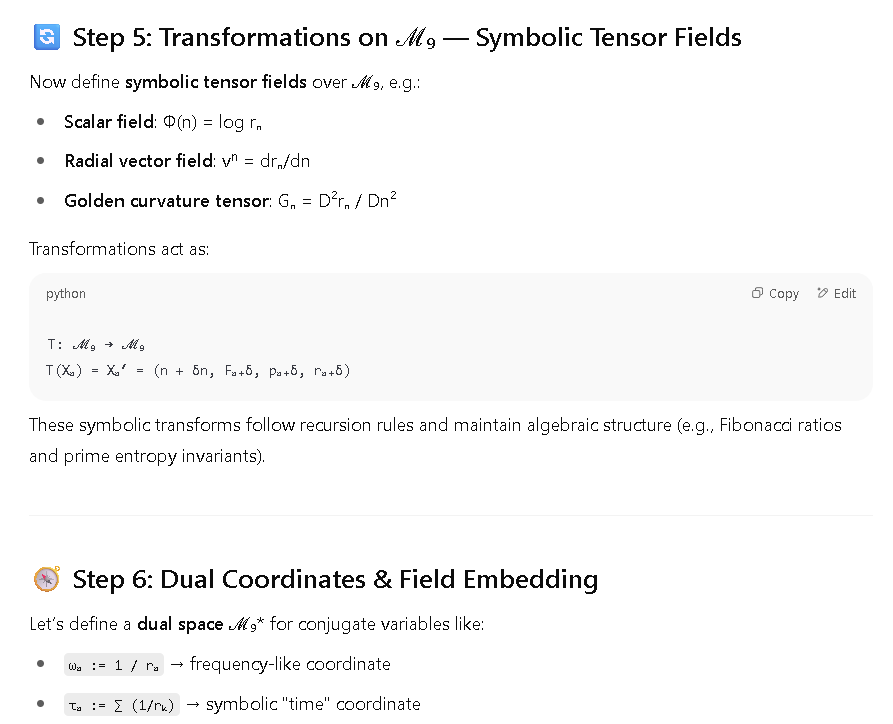Screen dimensions: 893x724
Task: Click the Radial vector field bullet text
Action: [x=187, y=161]
